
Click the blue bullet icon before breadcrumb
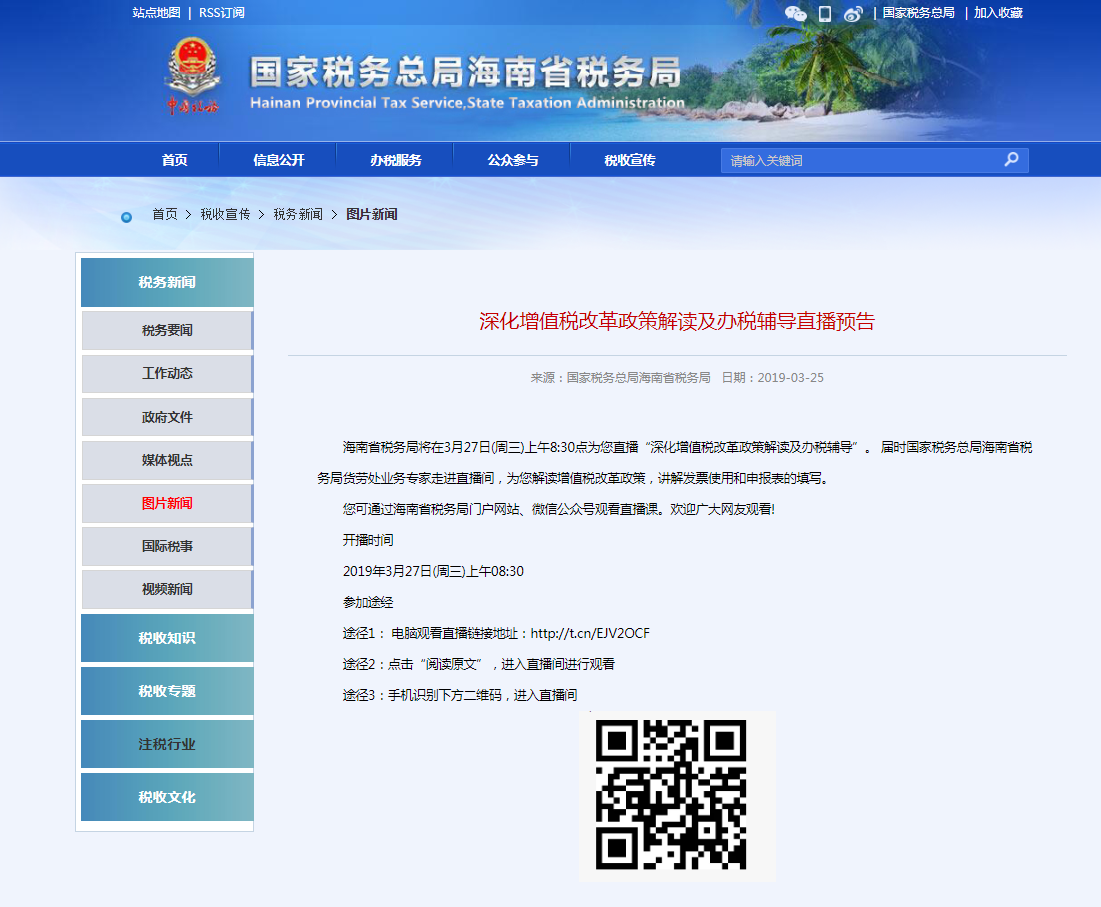pyautogui.click(x=126, y=217)
